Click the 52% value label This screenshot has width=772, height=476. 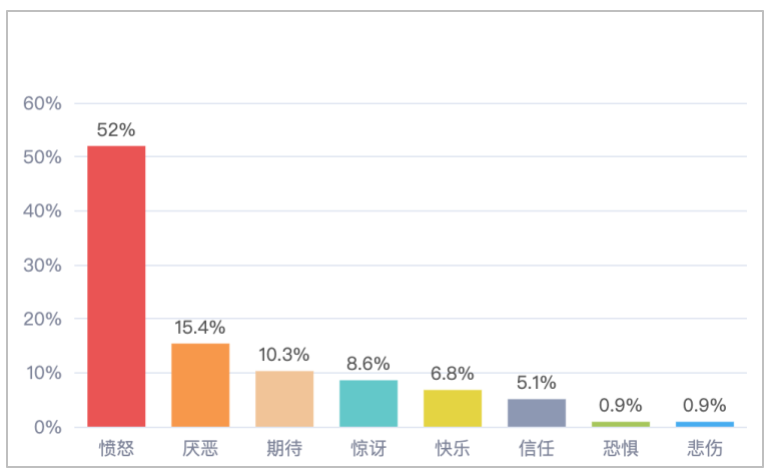click(116, 130)
